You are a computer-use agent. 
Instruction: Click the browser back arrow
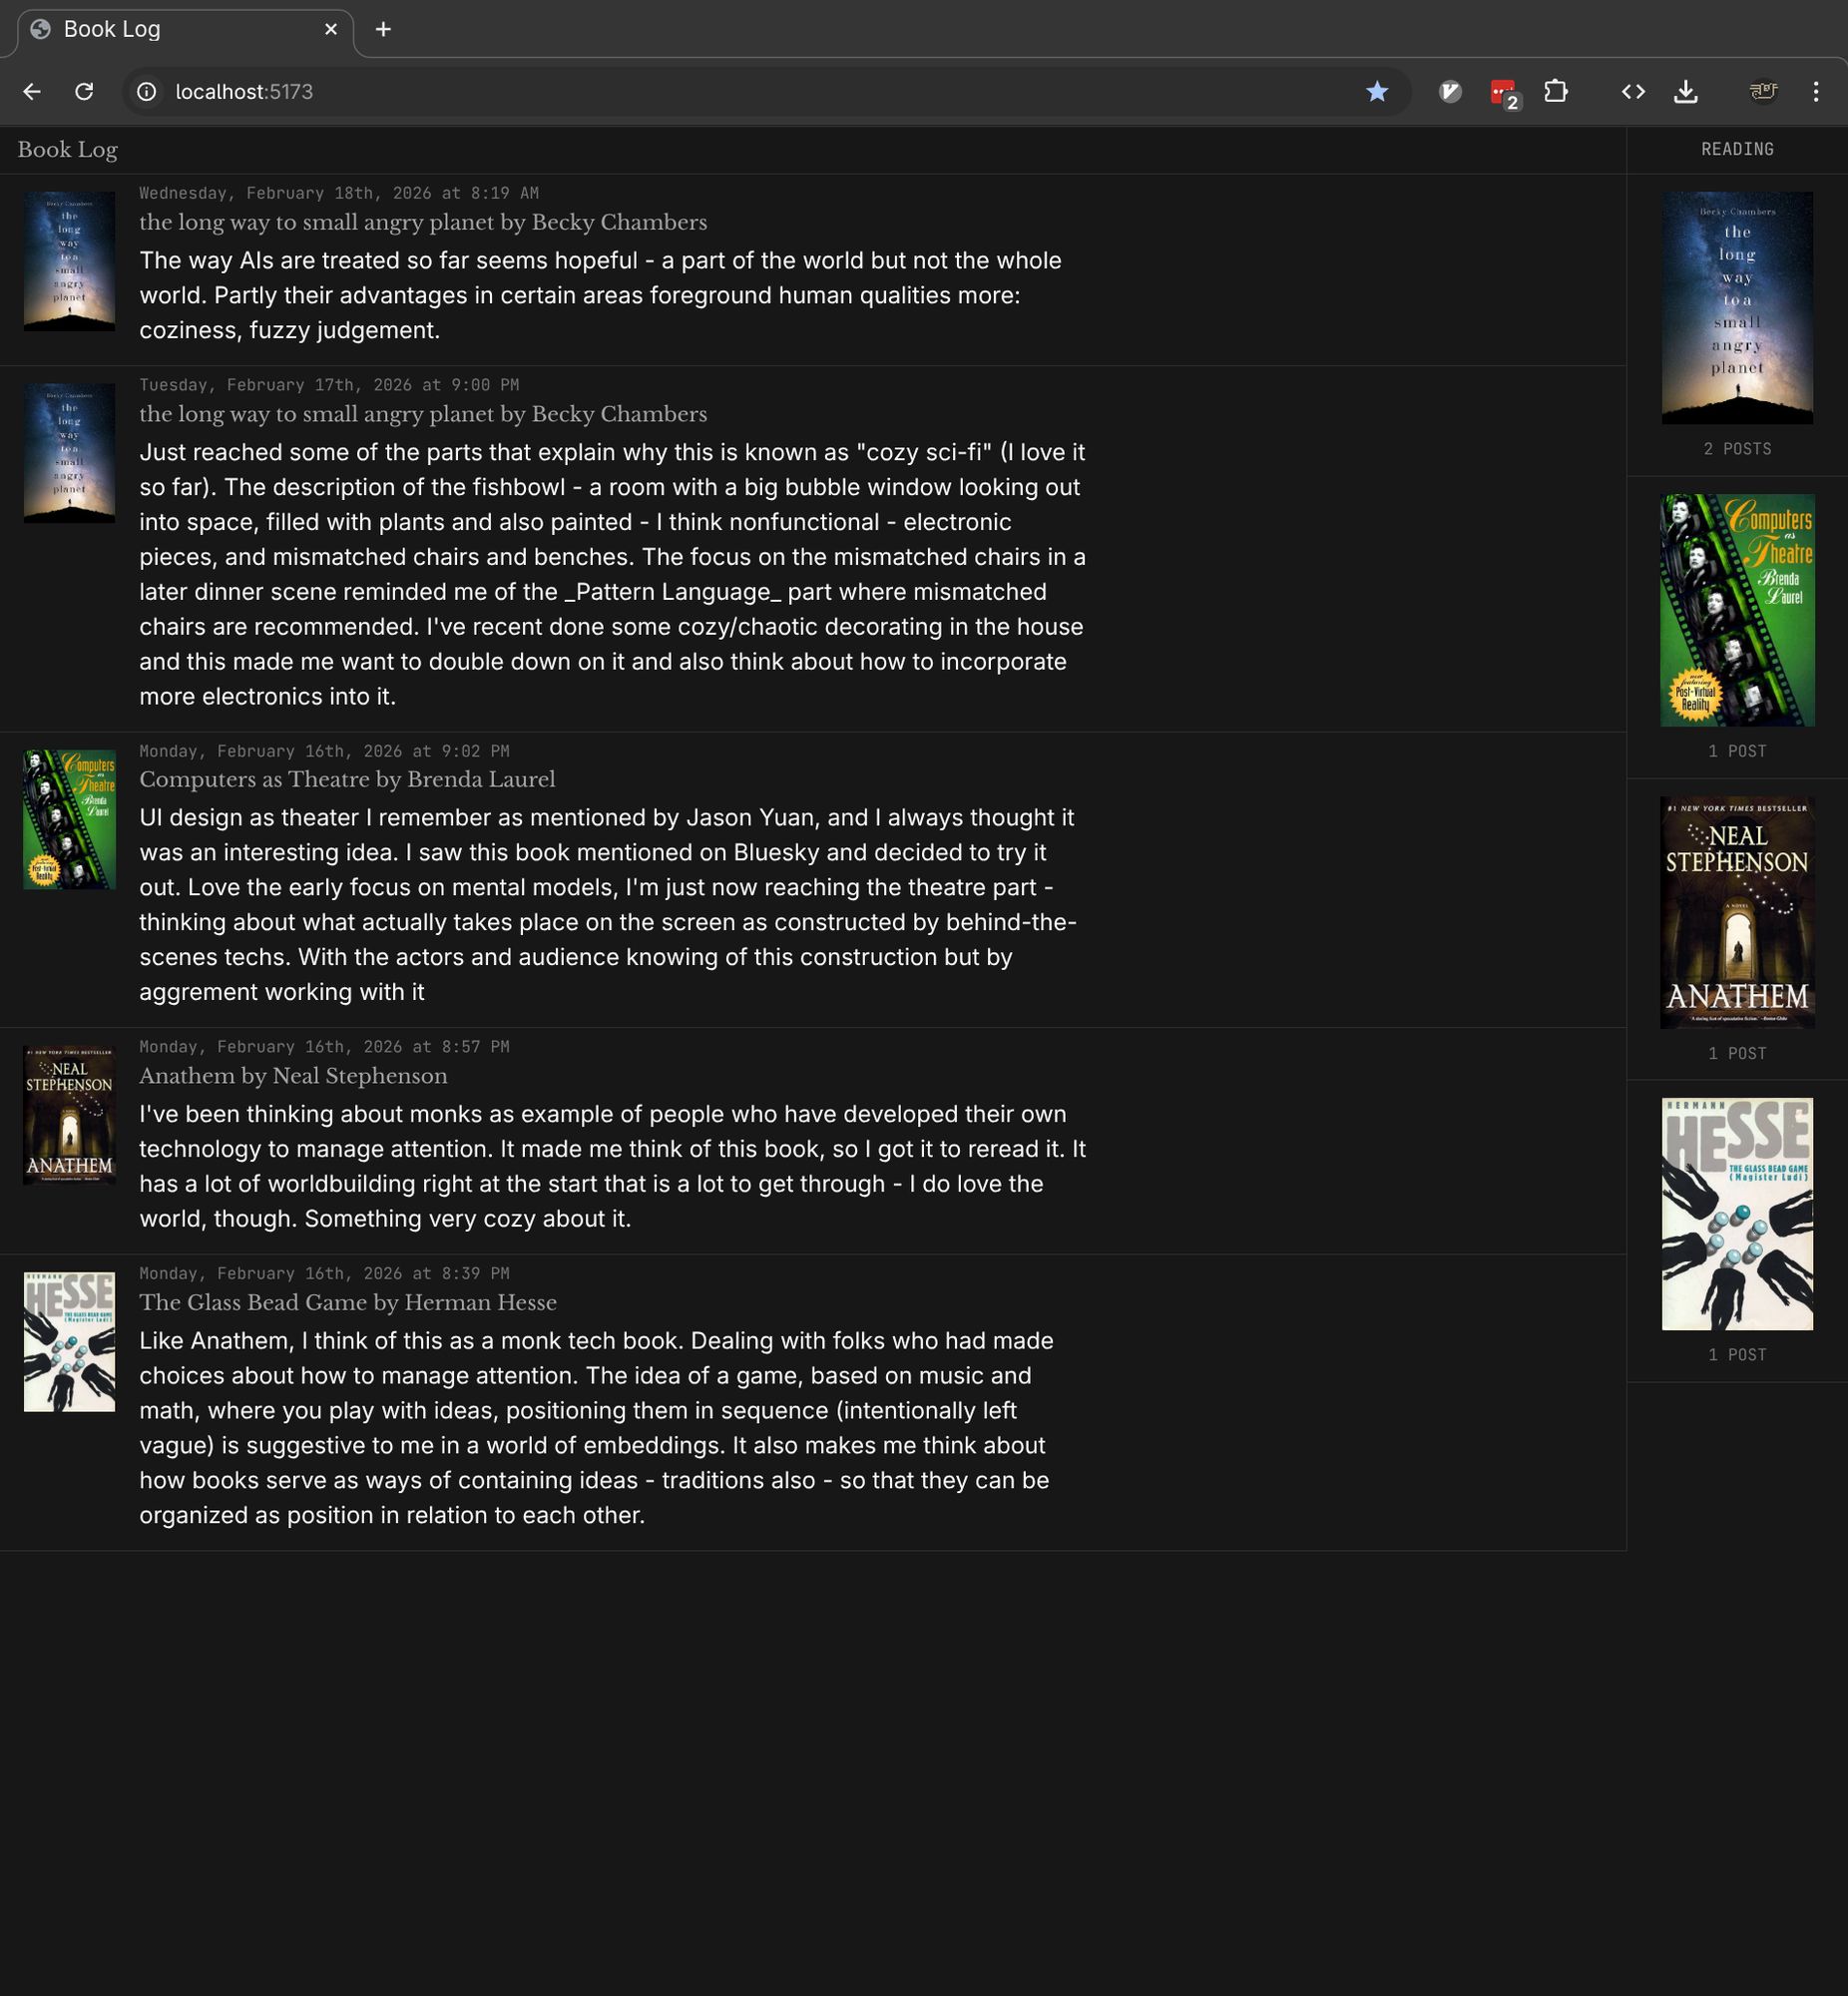[x=32, y=92]
